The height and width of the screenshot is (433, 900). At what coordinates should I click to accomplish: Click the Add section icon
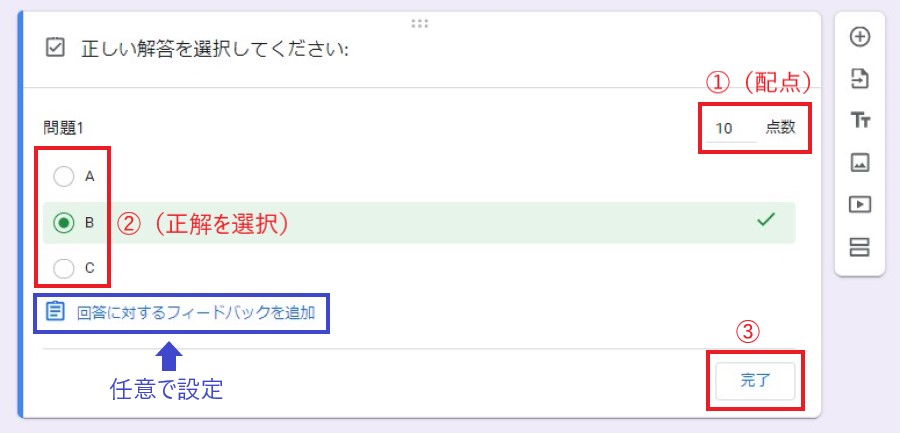pos(859,247)
